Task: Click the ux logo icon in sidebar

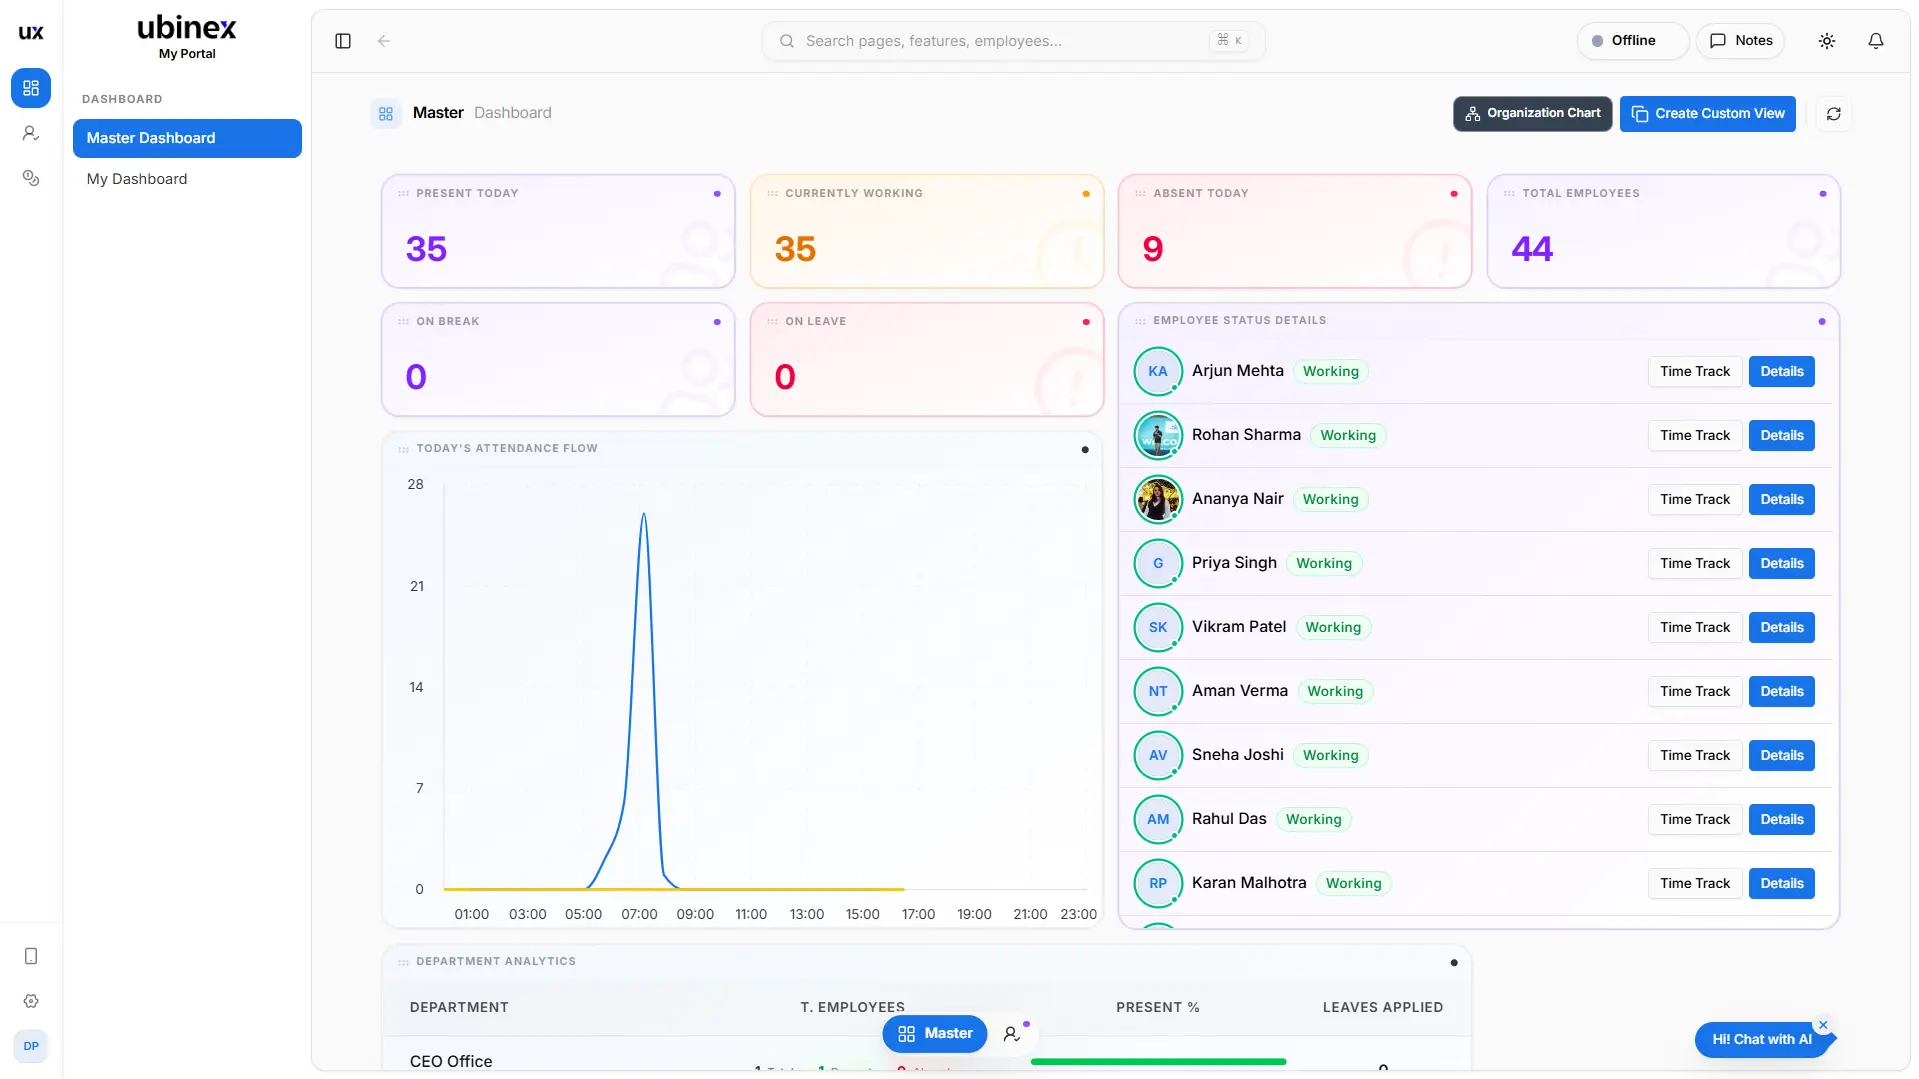Action: point(31,32)
